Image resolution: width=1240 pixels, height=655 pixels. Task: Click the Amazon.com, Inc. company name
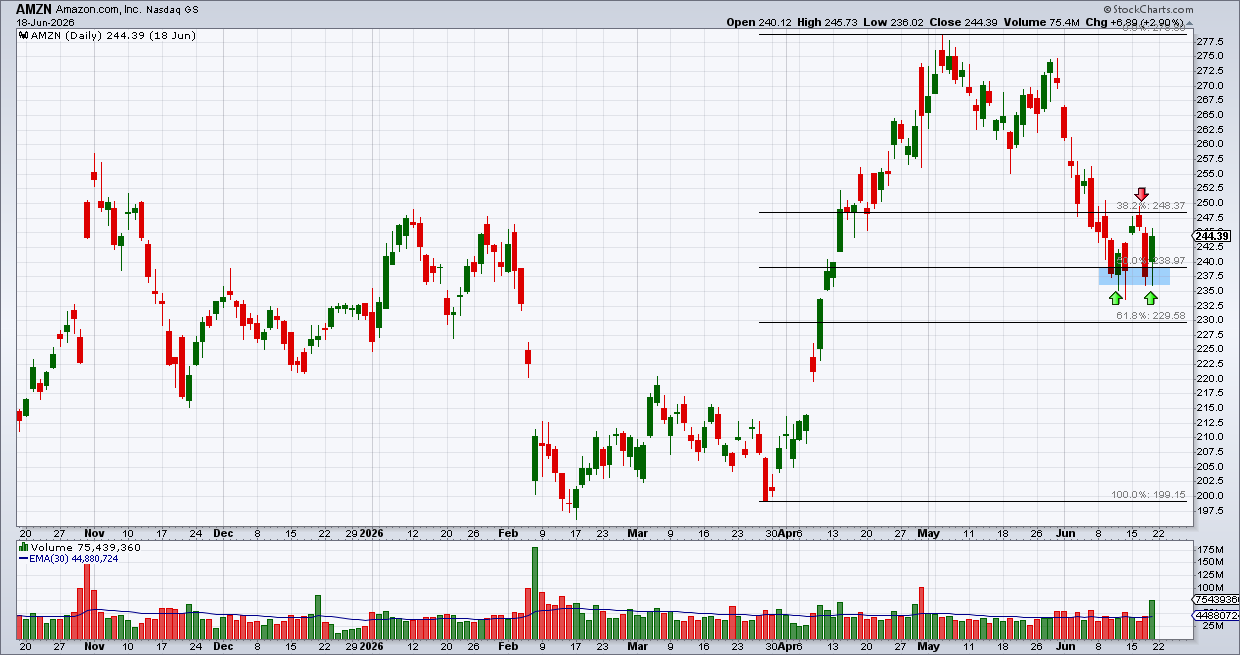click(x=98, y=8)
